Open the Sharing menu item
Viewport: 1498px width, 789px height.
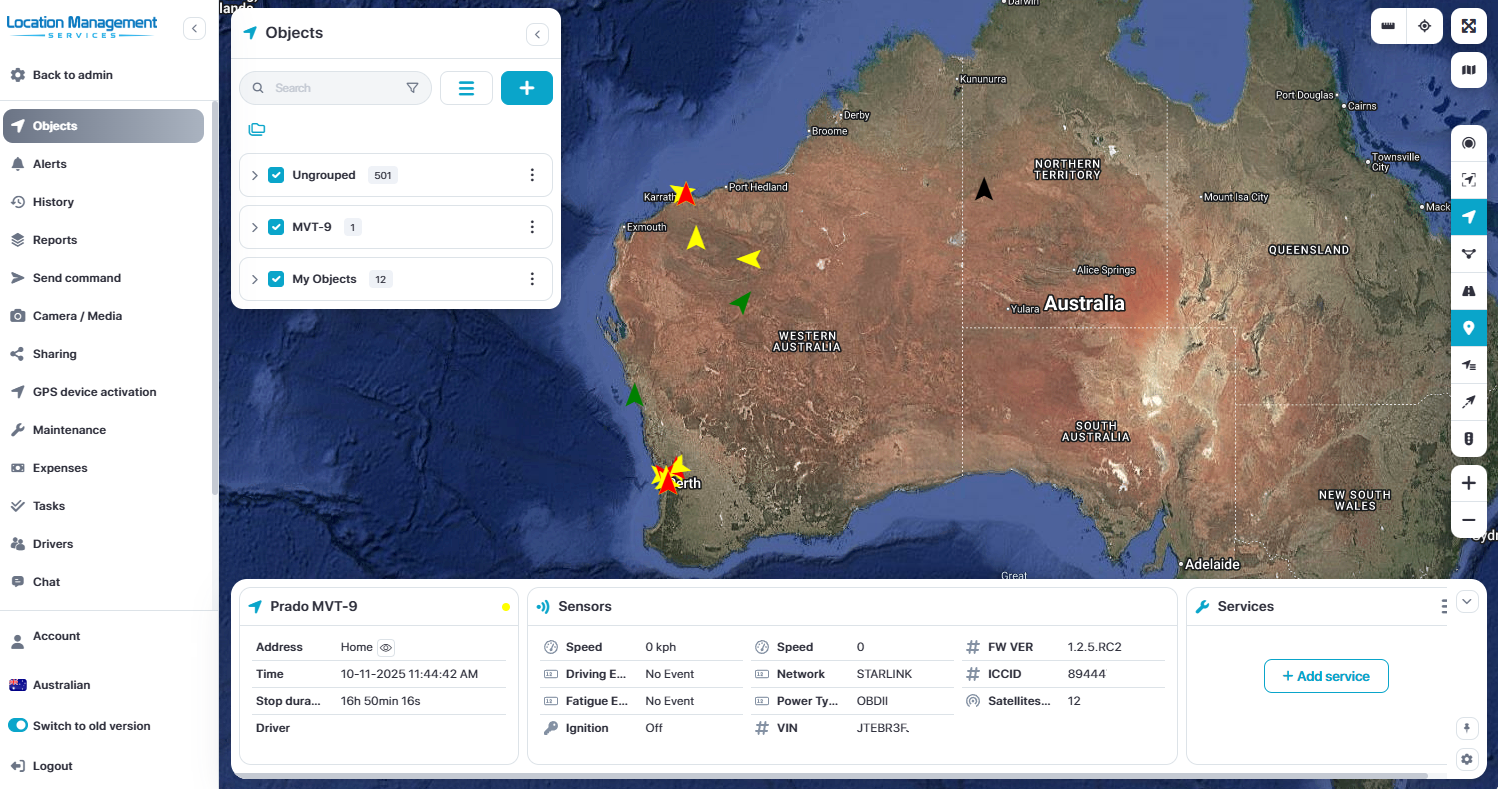[x=104, y=354]
